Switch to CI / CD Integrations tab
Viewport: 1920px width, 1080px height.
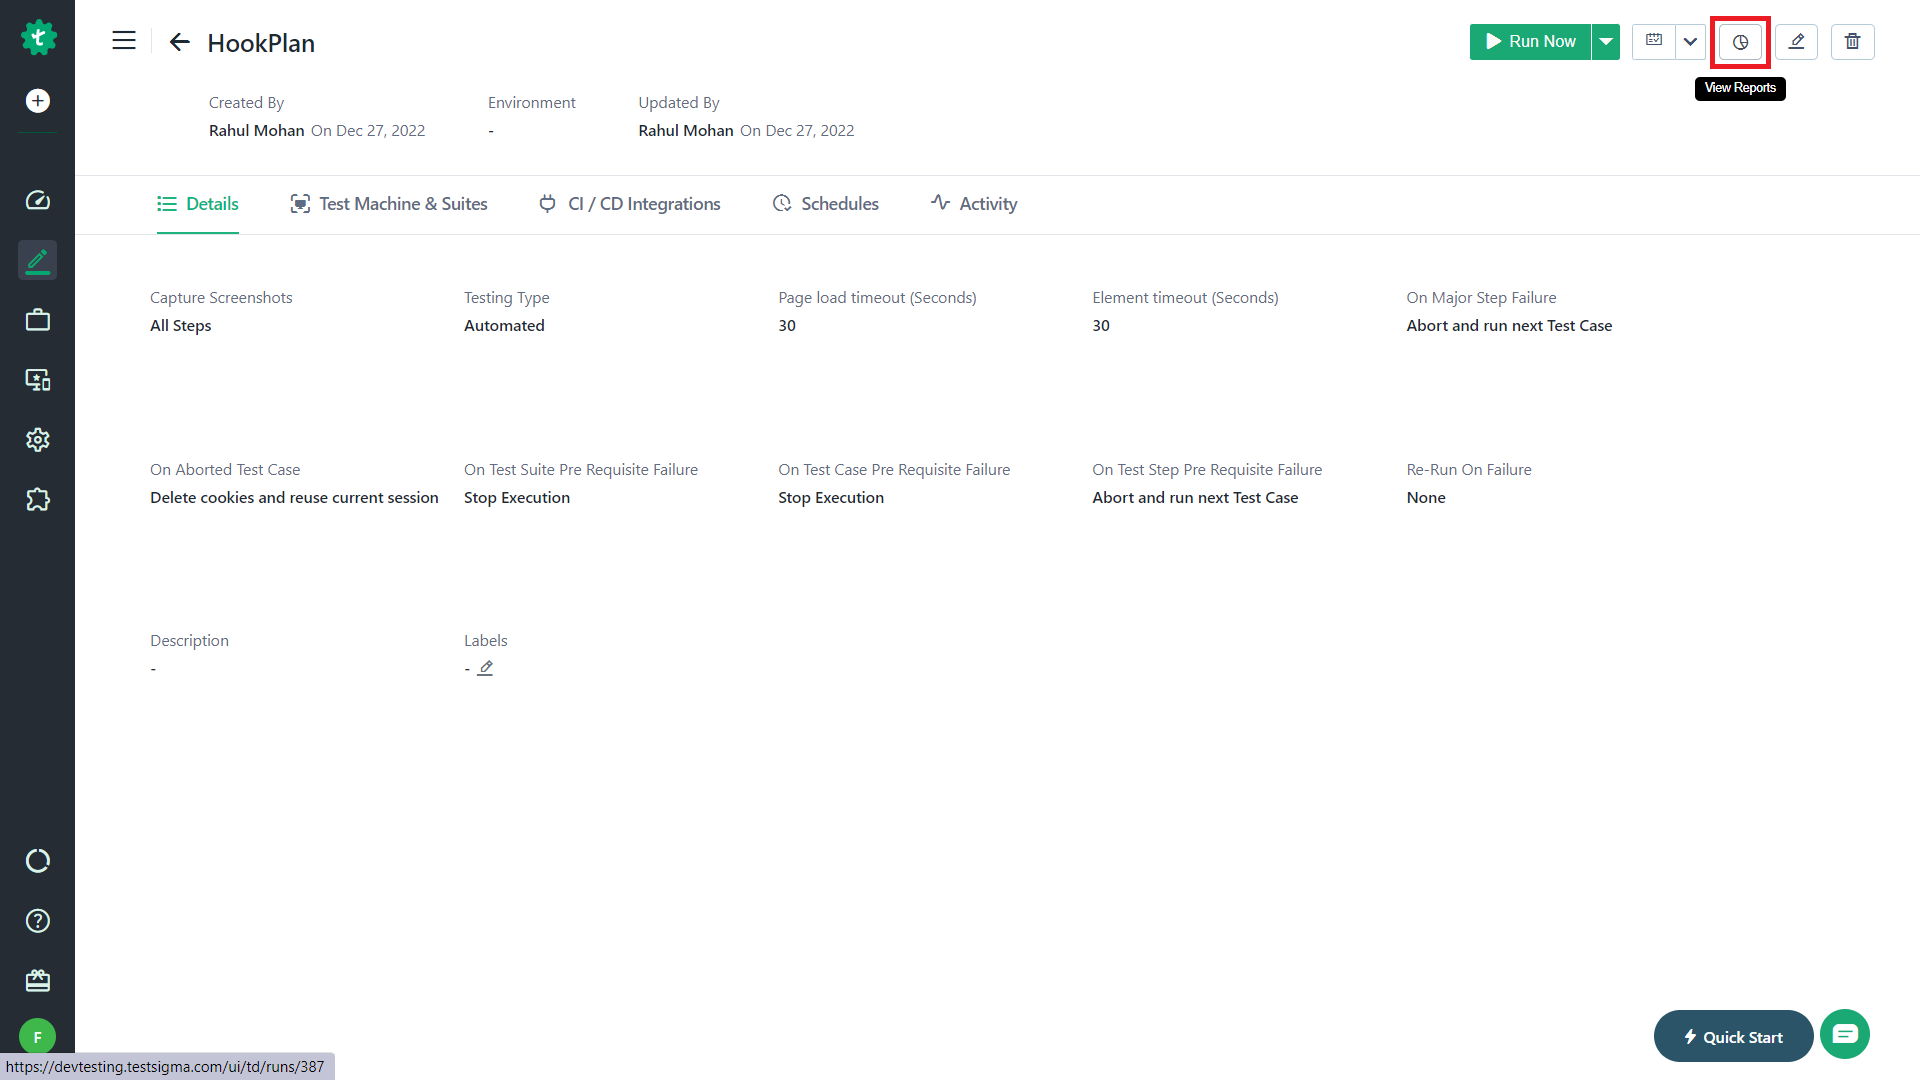click(x=630, y=204)
